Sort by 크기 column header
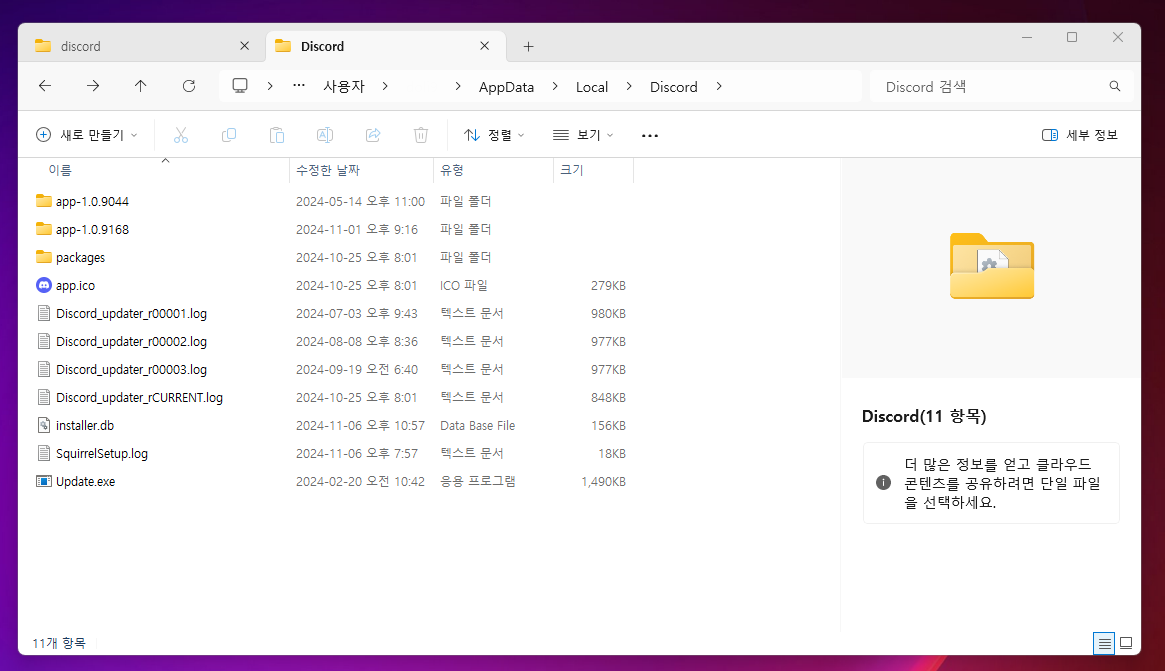Viewport: 1165px width, 671px height. tap(571, 170)
